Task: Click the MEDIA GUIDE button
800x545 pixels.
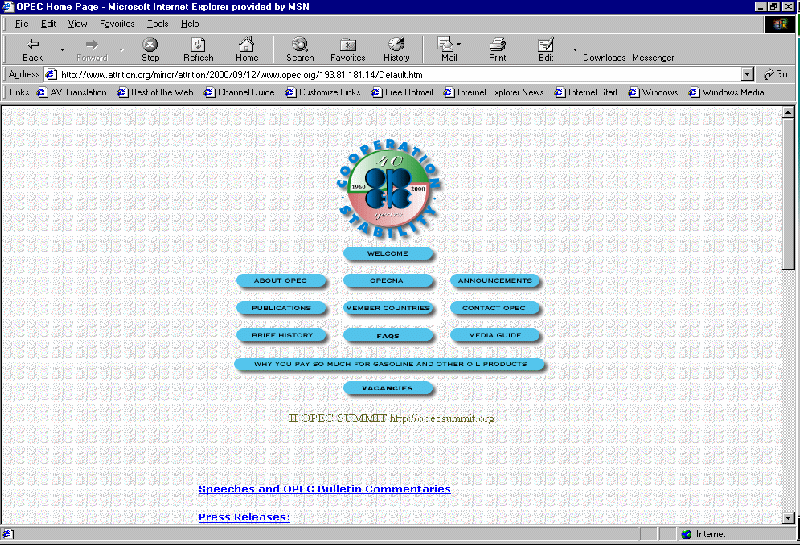Action: point(495,335)
